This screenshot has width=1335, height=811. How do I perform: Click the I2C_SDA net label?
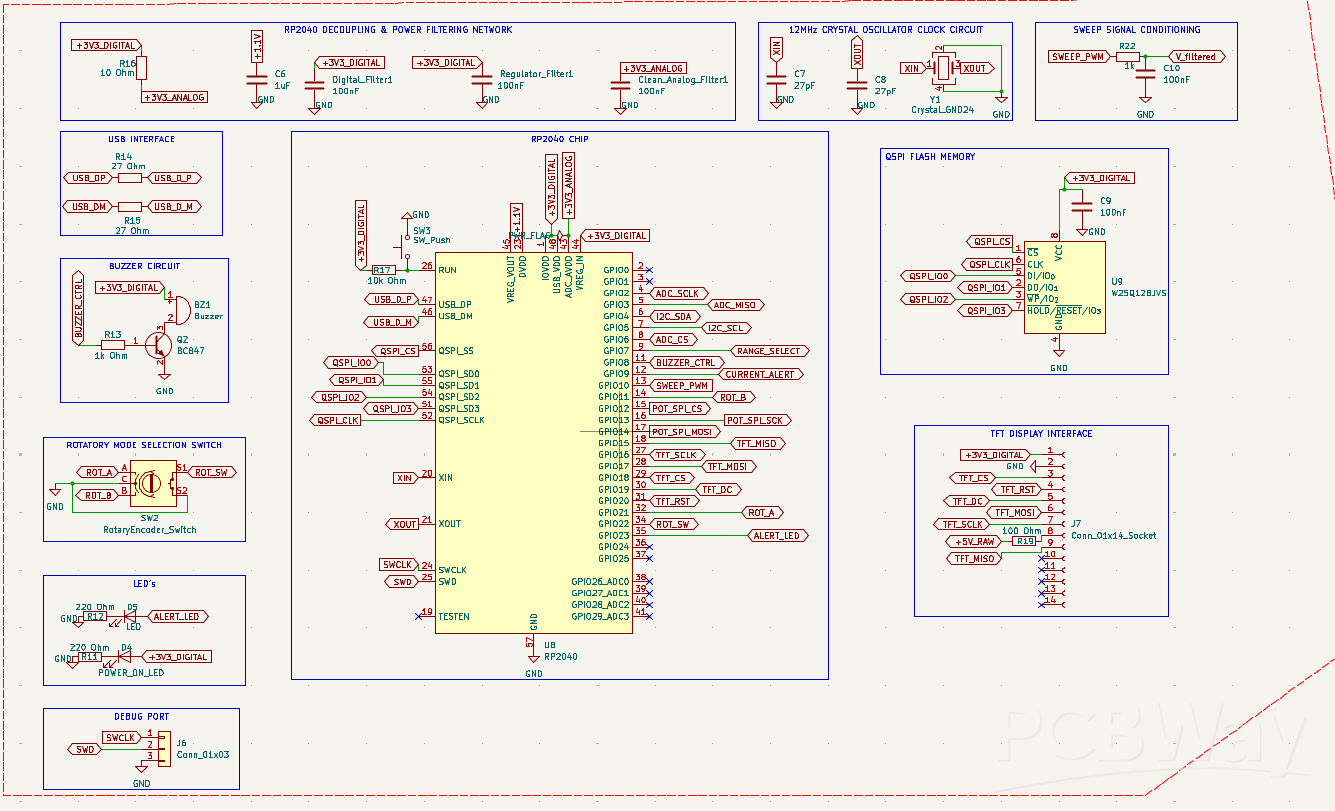(674, 316)
